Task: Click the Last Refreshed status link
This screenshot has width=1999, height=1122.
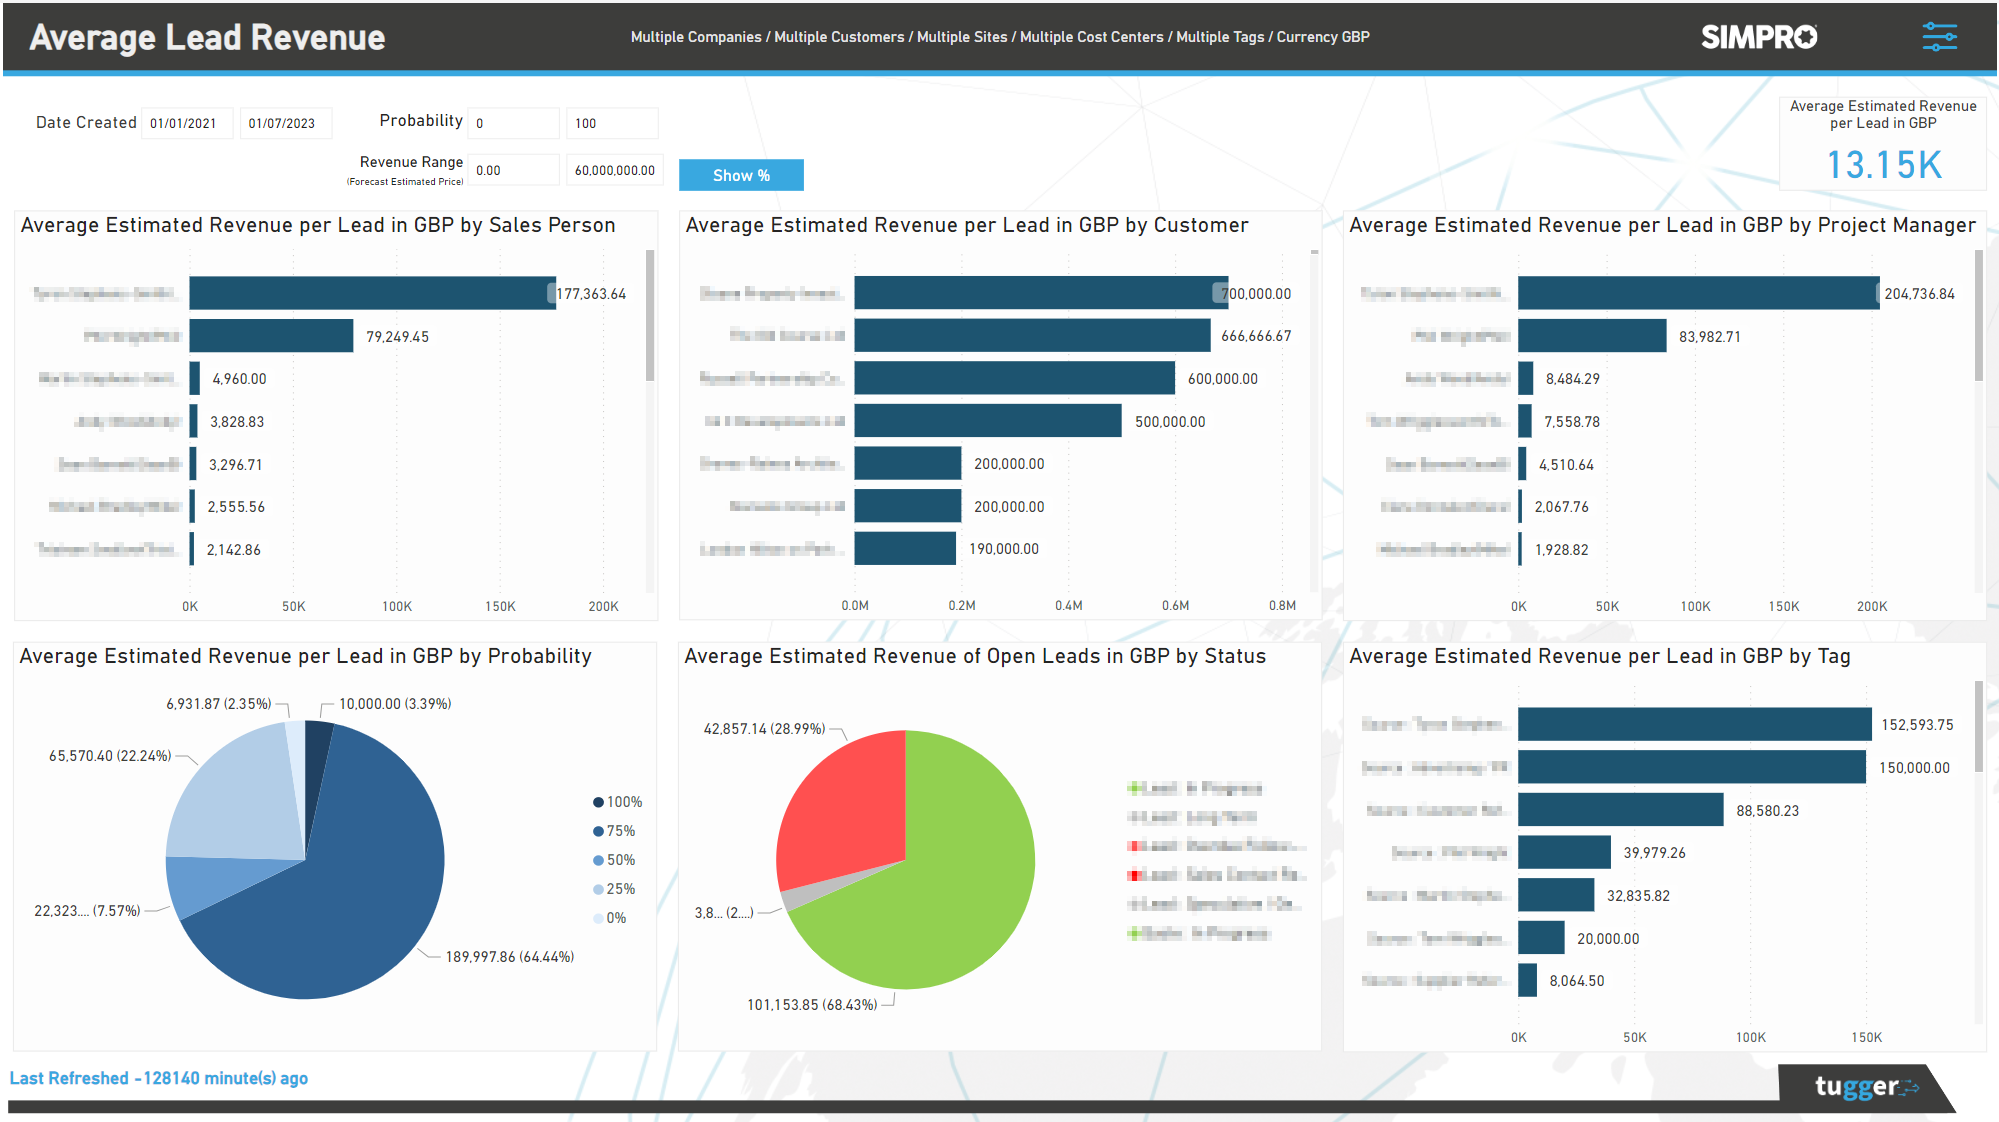Action: click(x=160, y=1078)
